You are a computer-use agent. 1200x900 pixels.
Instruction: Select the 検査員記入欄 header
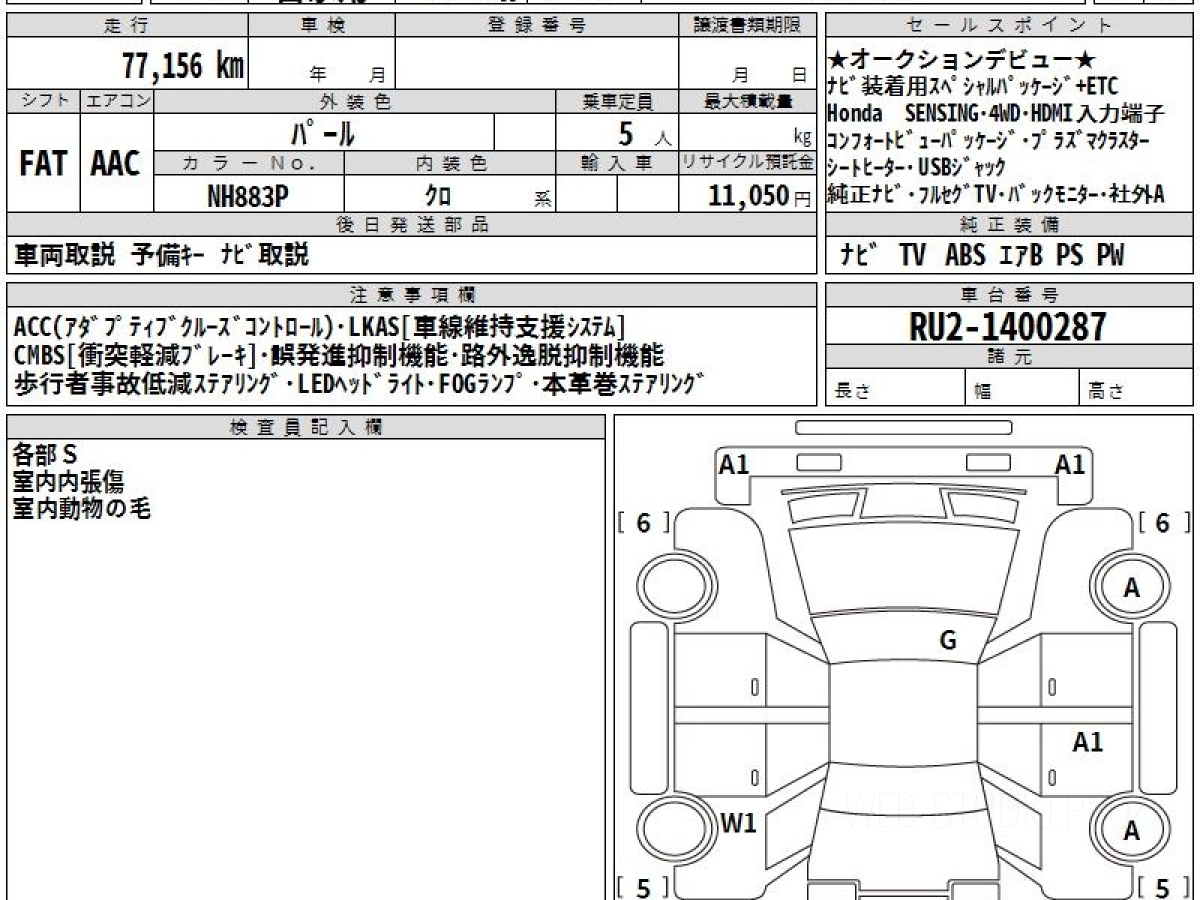[306, 427]
